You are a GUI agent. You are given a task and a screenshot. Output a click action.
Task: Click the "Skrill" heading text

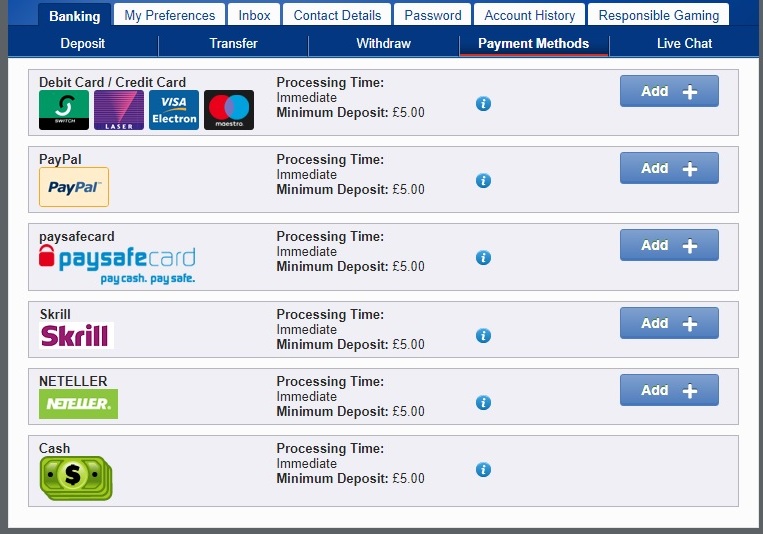click(55, 314)
